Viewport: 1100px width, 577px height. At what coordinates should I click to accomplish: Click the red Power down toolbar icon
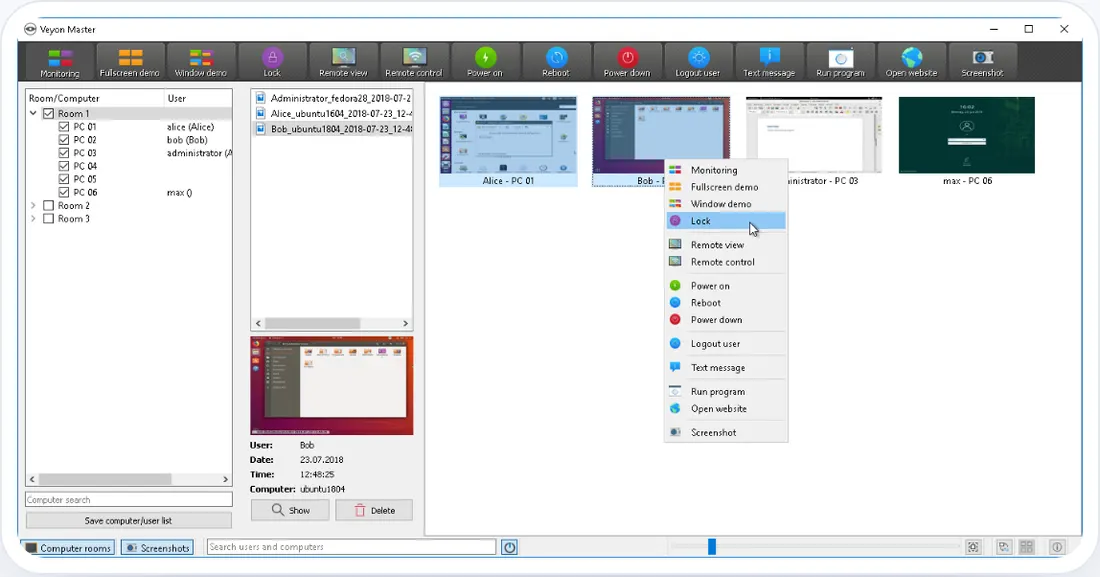(627, 62)
